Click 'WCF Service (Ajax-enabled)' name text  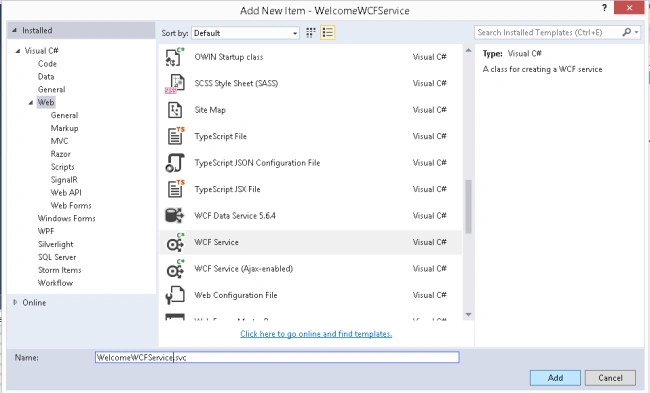tap(243, 269)
